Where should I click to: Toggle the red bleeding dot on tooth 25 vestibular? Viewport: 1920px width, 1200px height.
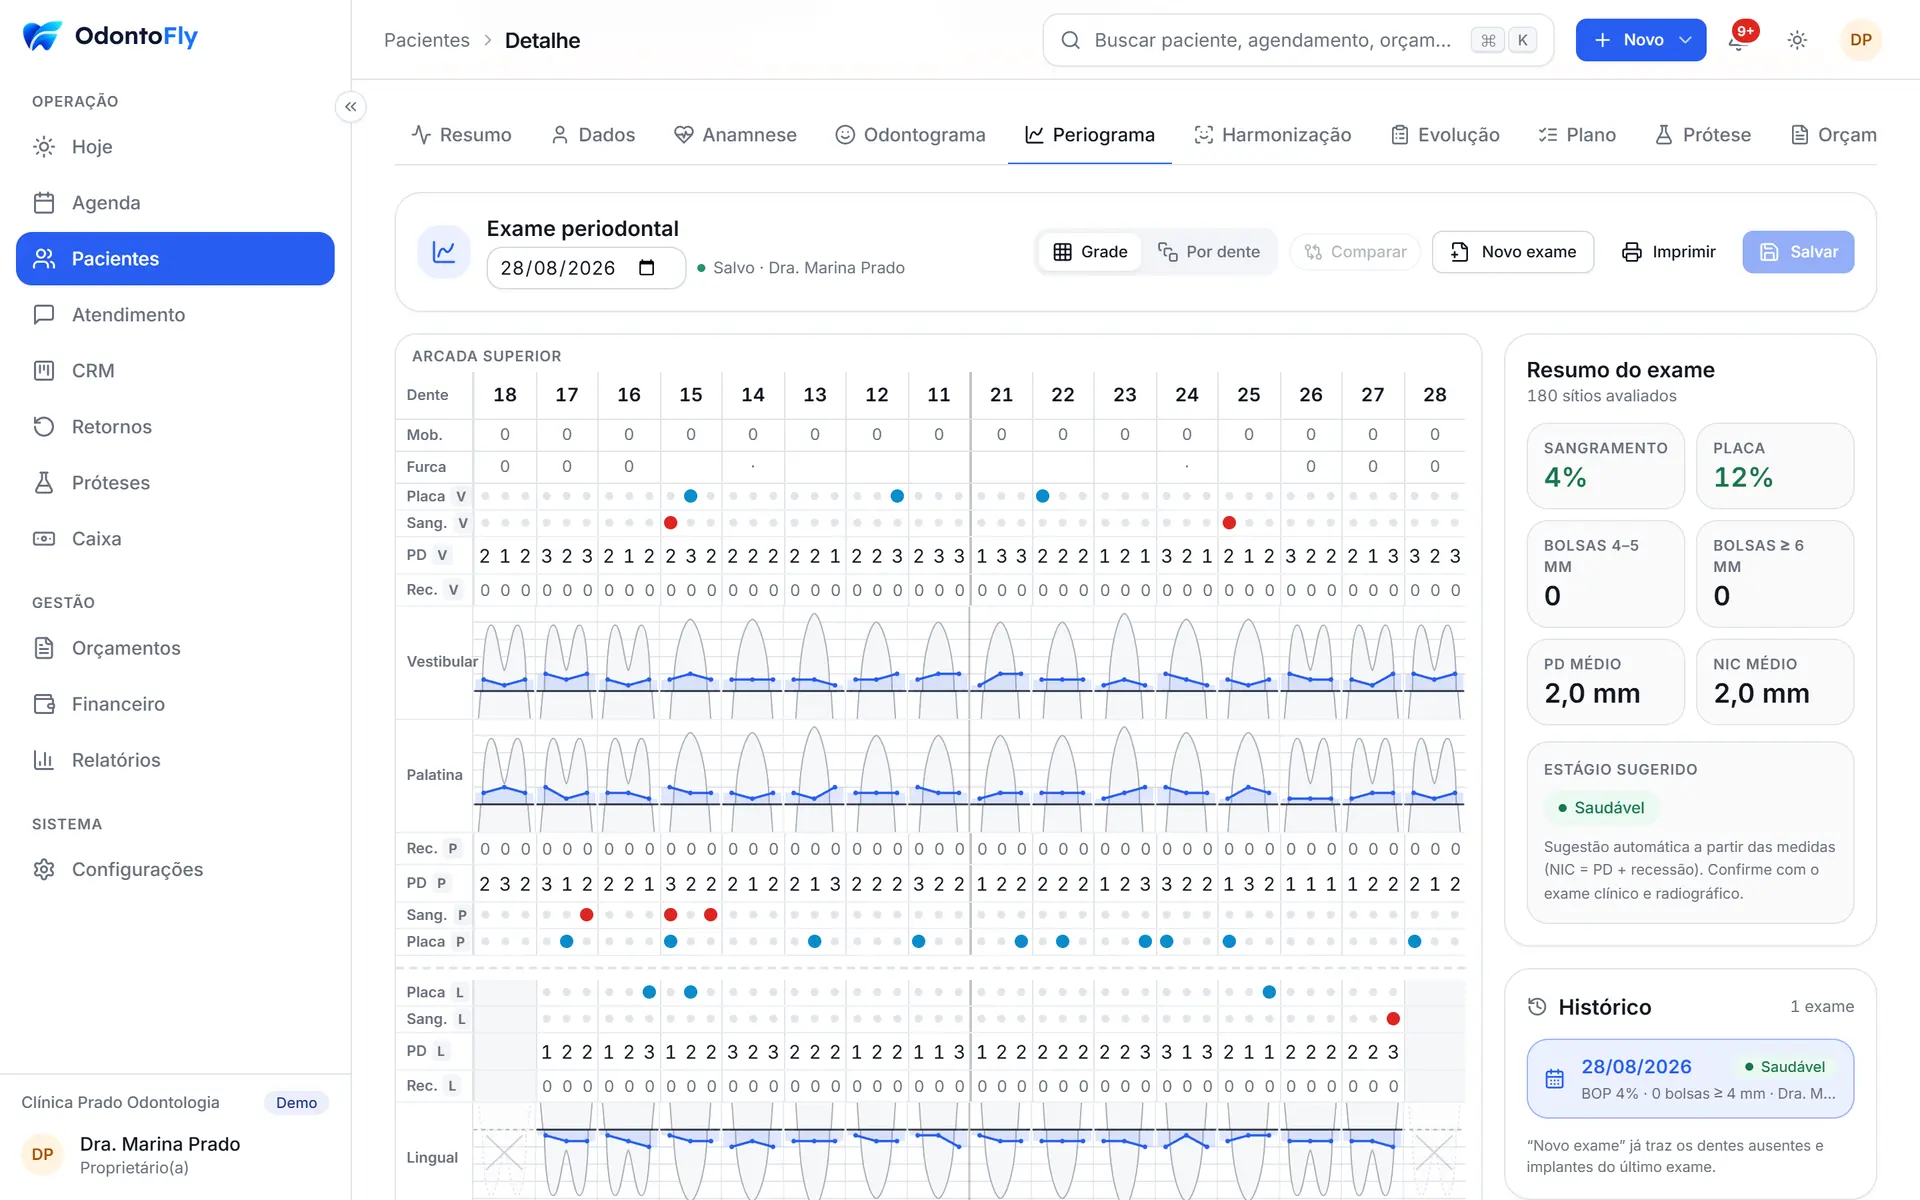pos(1229,523)
